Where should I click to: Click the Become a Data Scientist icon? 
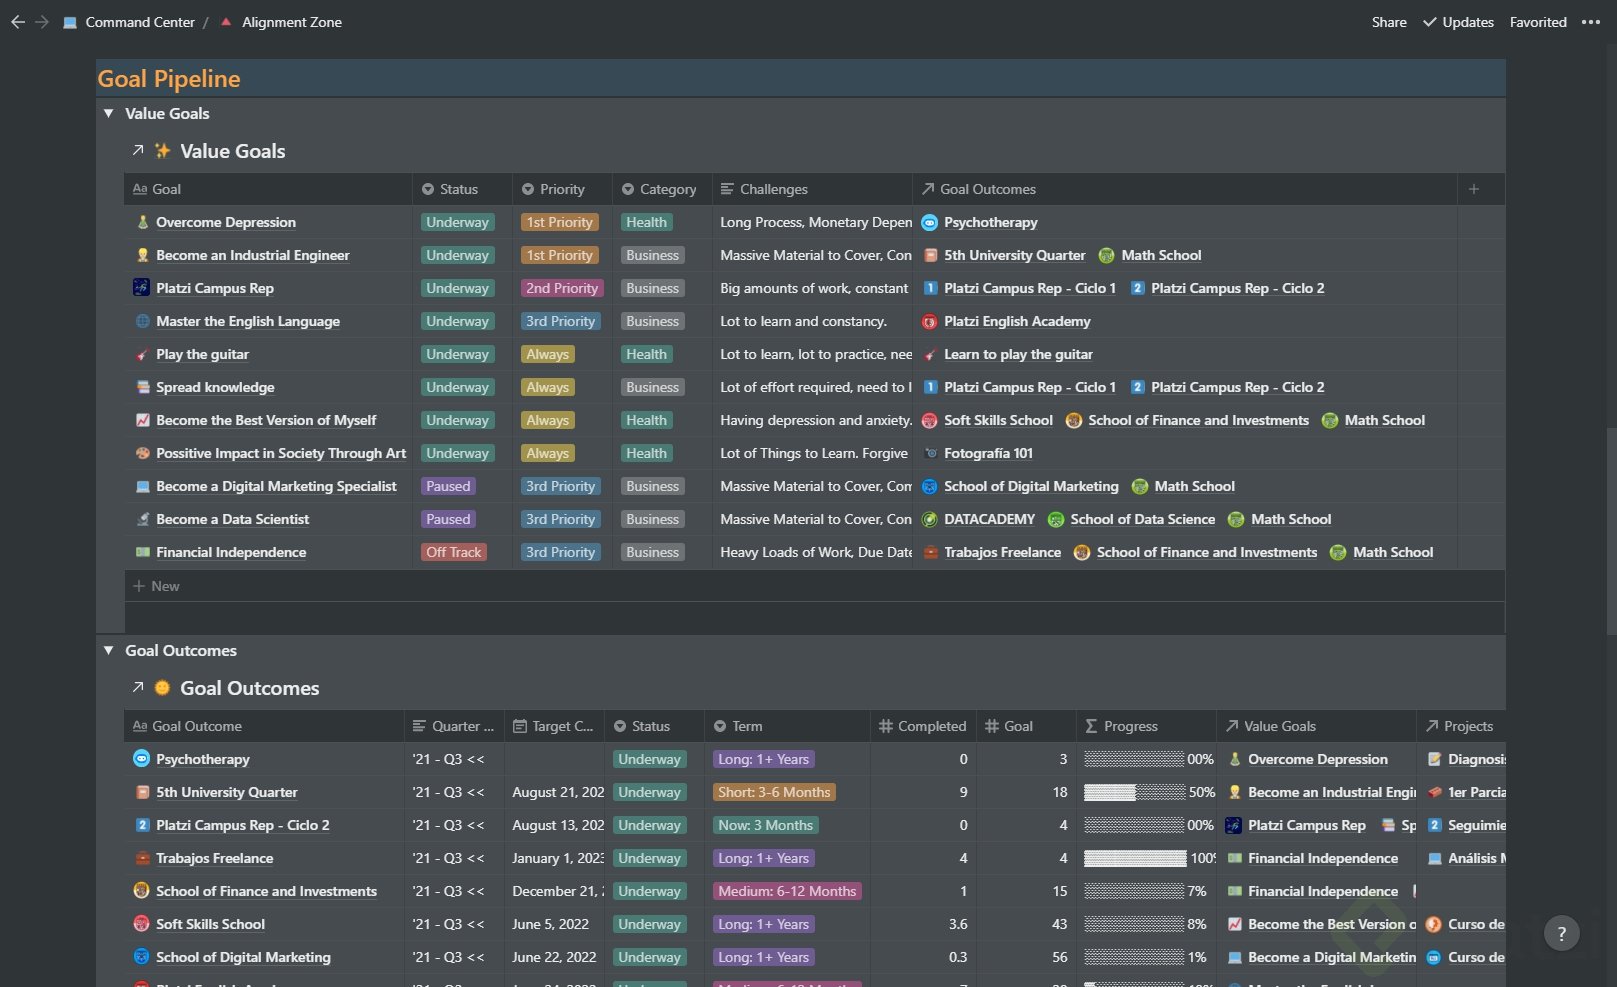coord(142,519)
